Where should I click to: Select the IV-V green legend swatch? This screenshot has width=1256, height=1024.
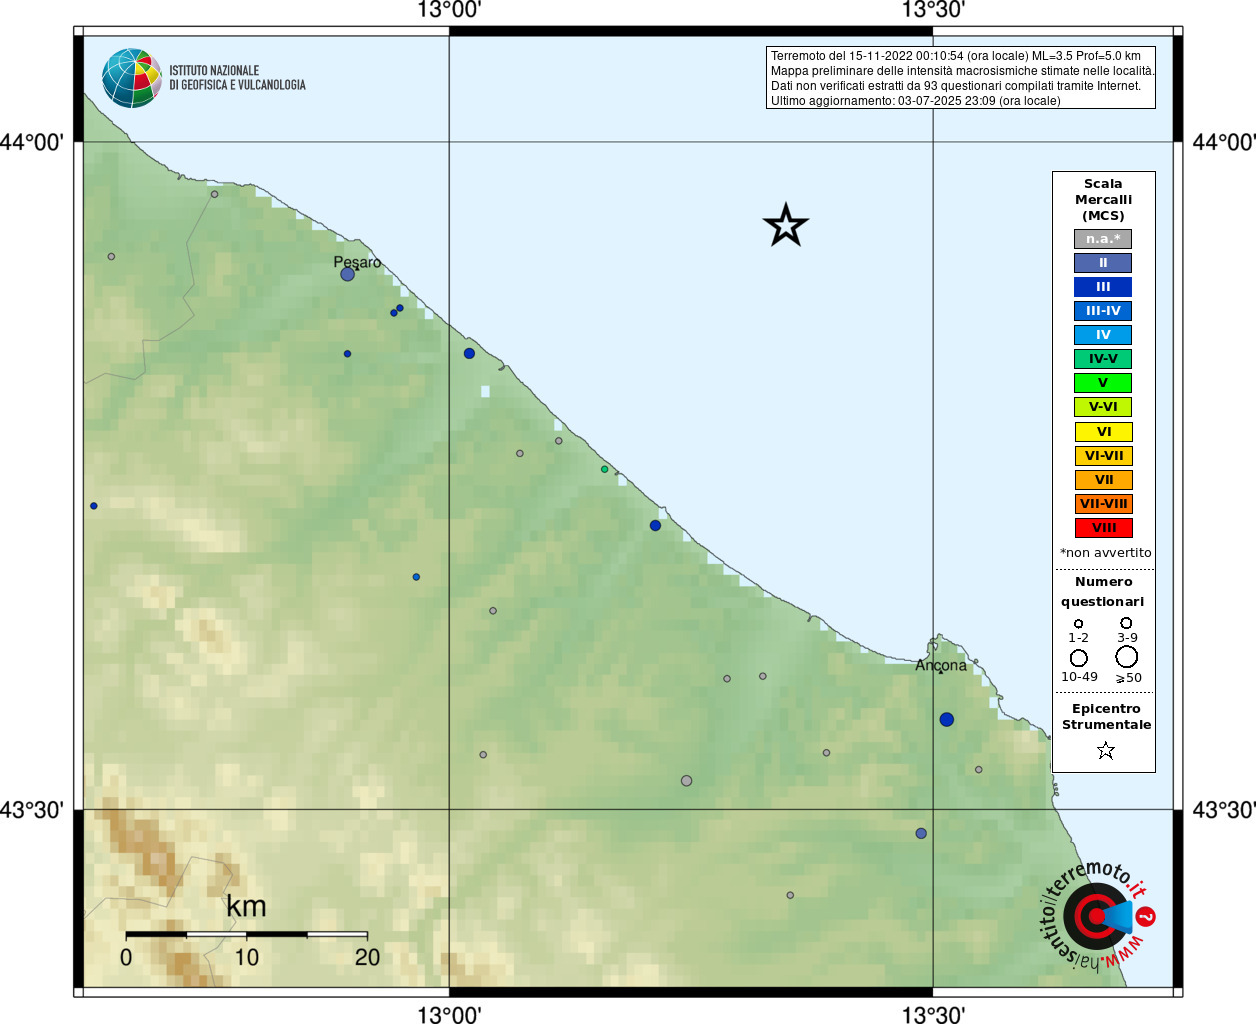click(1103, 359)
